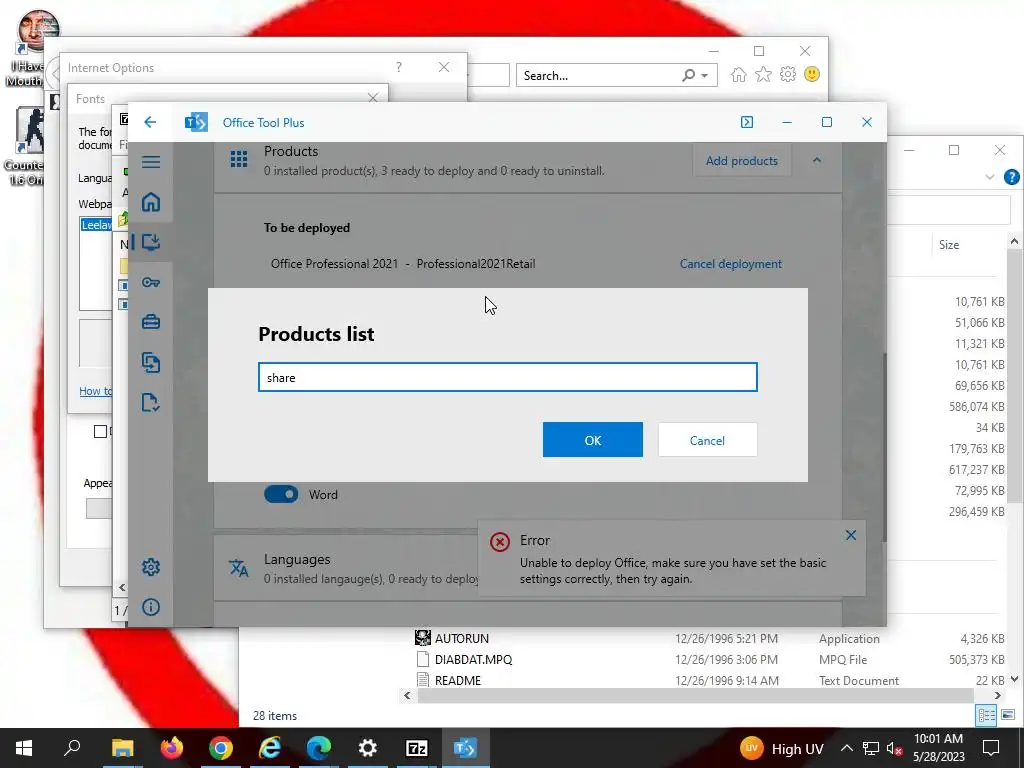Image resolution: width=1024 pixels, height=768 pixels.
Task: Click the checkbox in Internet Options window
Action: [x=100, y=431]
